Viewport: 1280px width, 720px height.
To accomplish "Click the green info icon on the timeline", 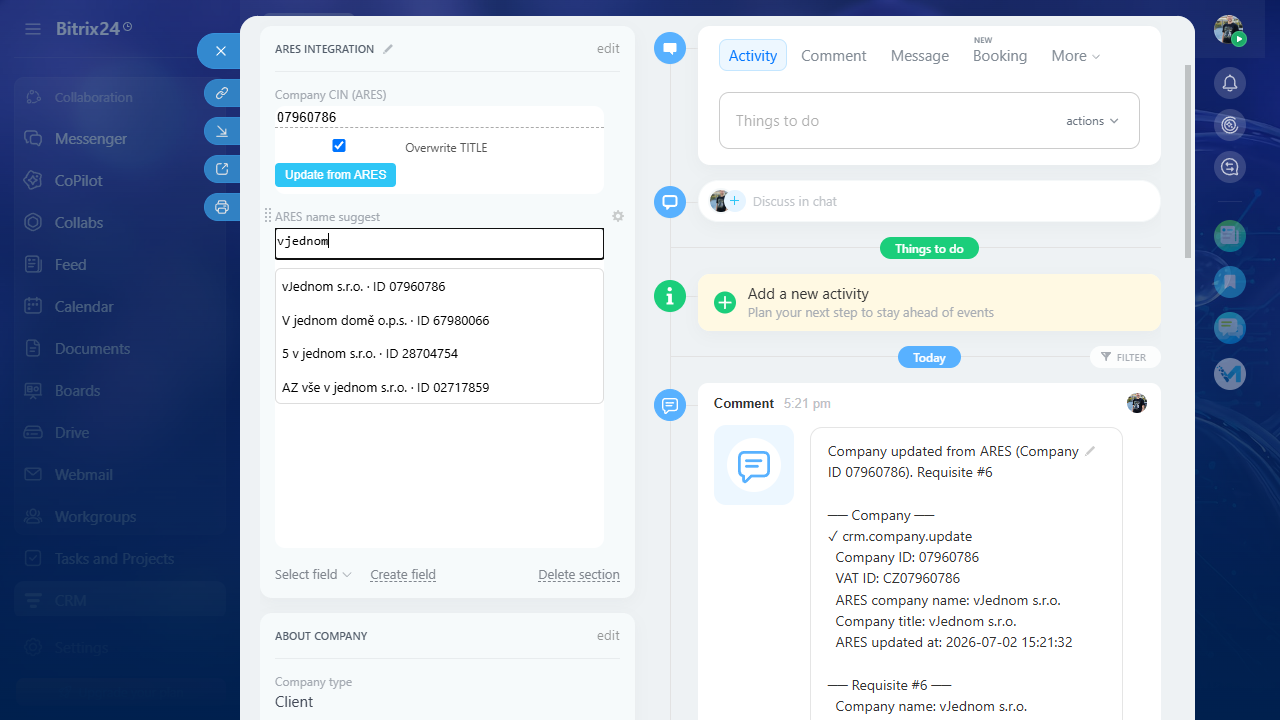I will coord(670,296).
